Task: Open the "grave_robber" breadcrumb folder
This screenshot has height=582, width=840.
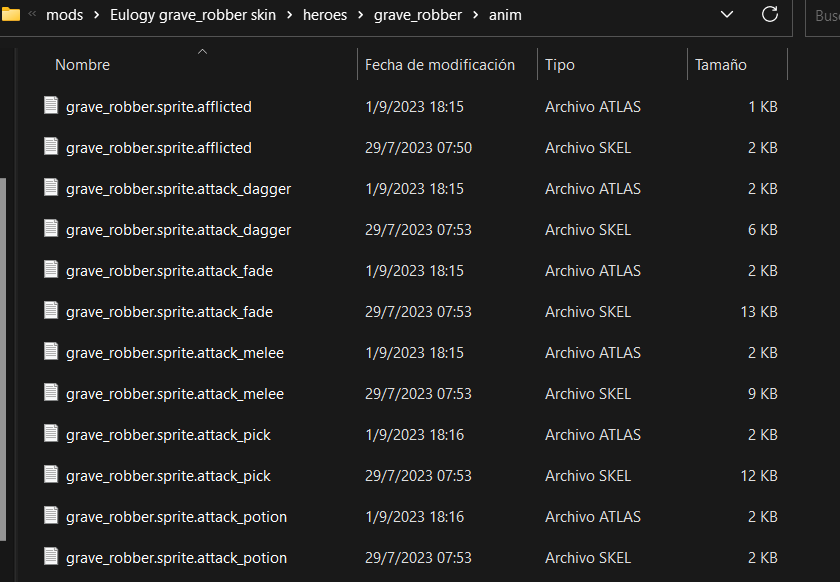Action: 418,15
